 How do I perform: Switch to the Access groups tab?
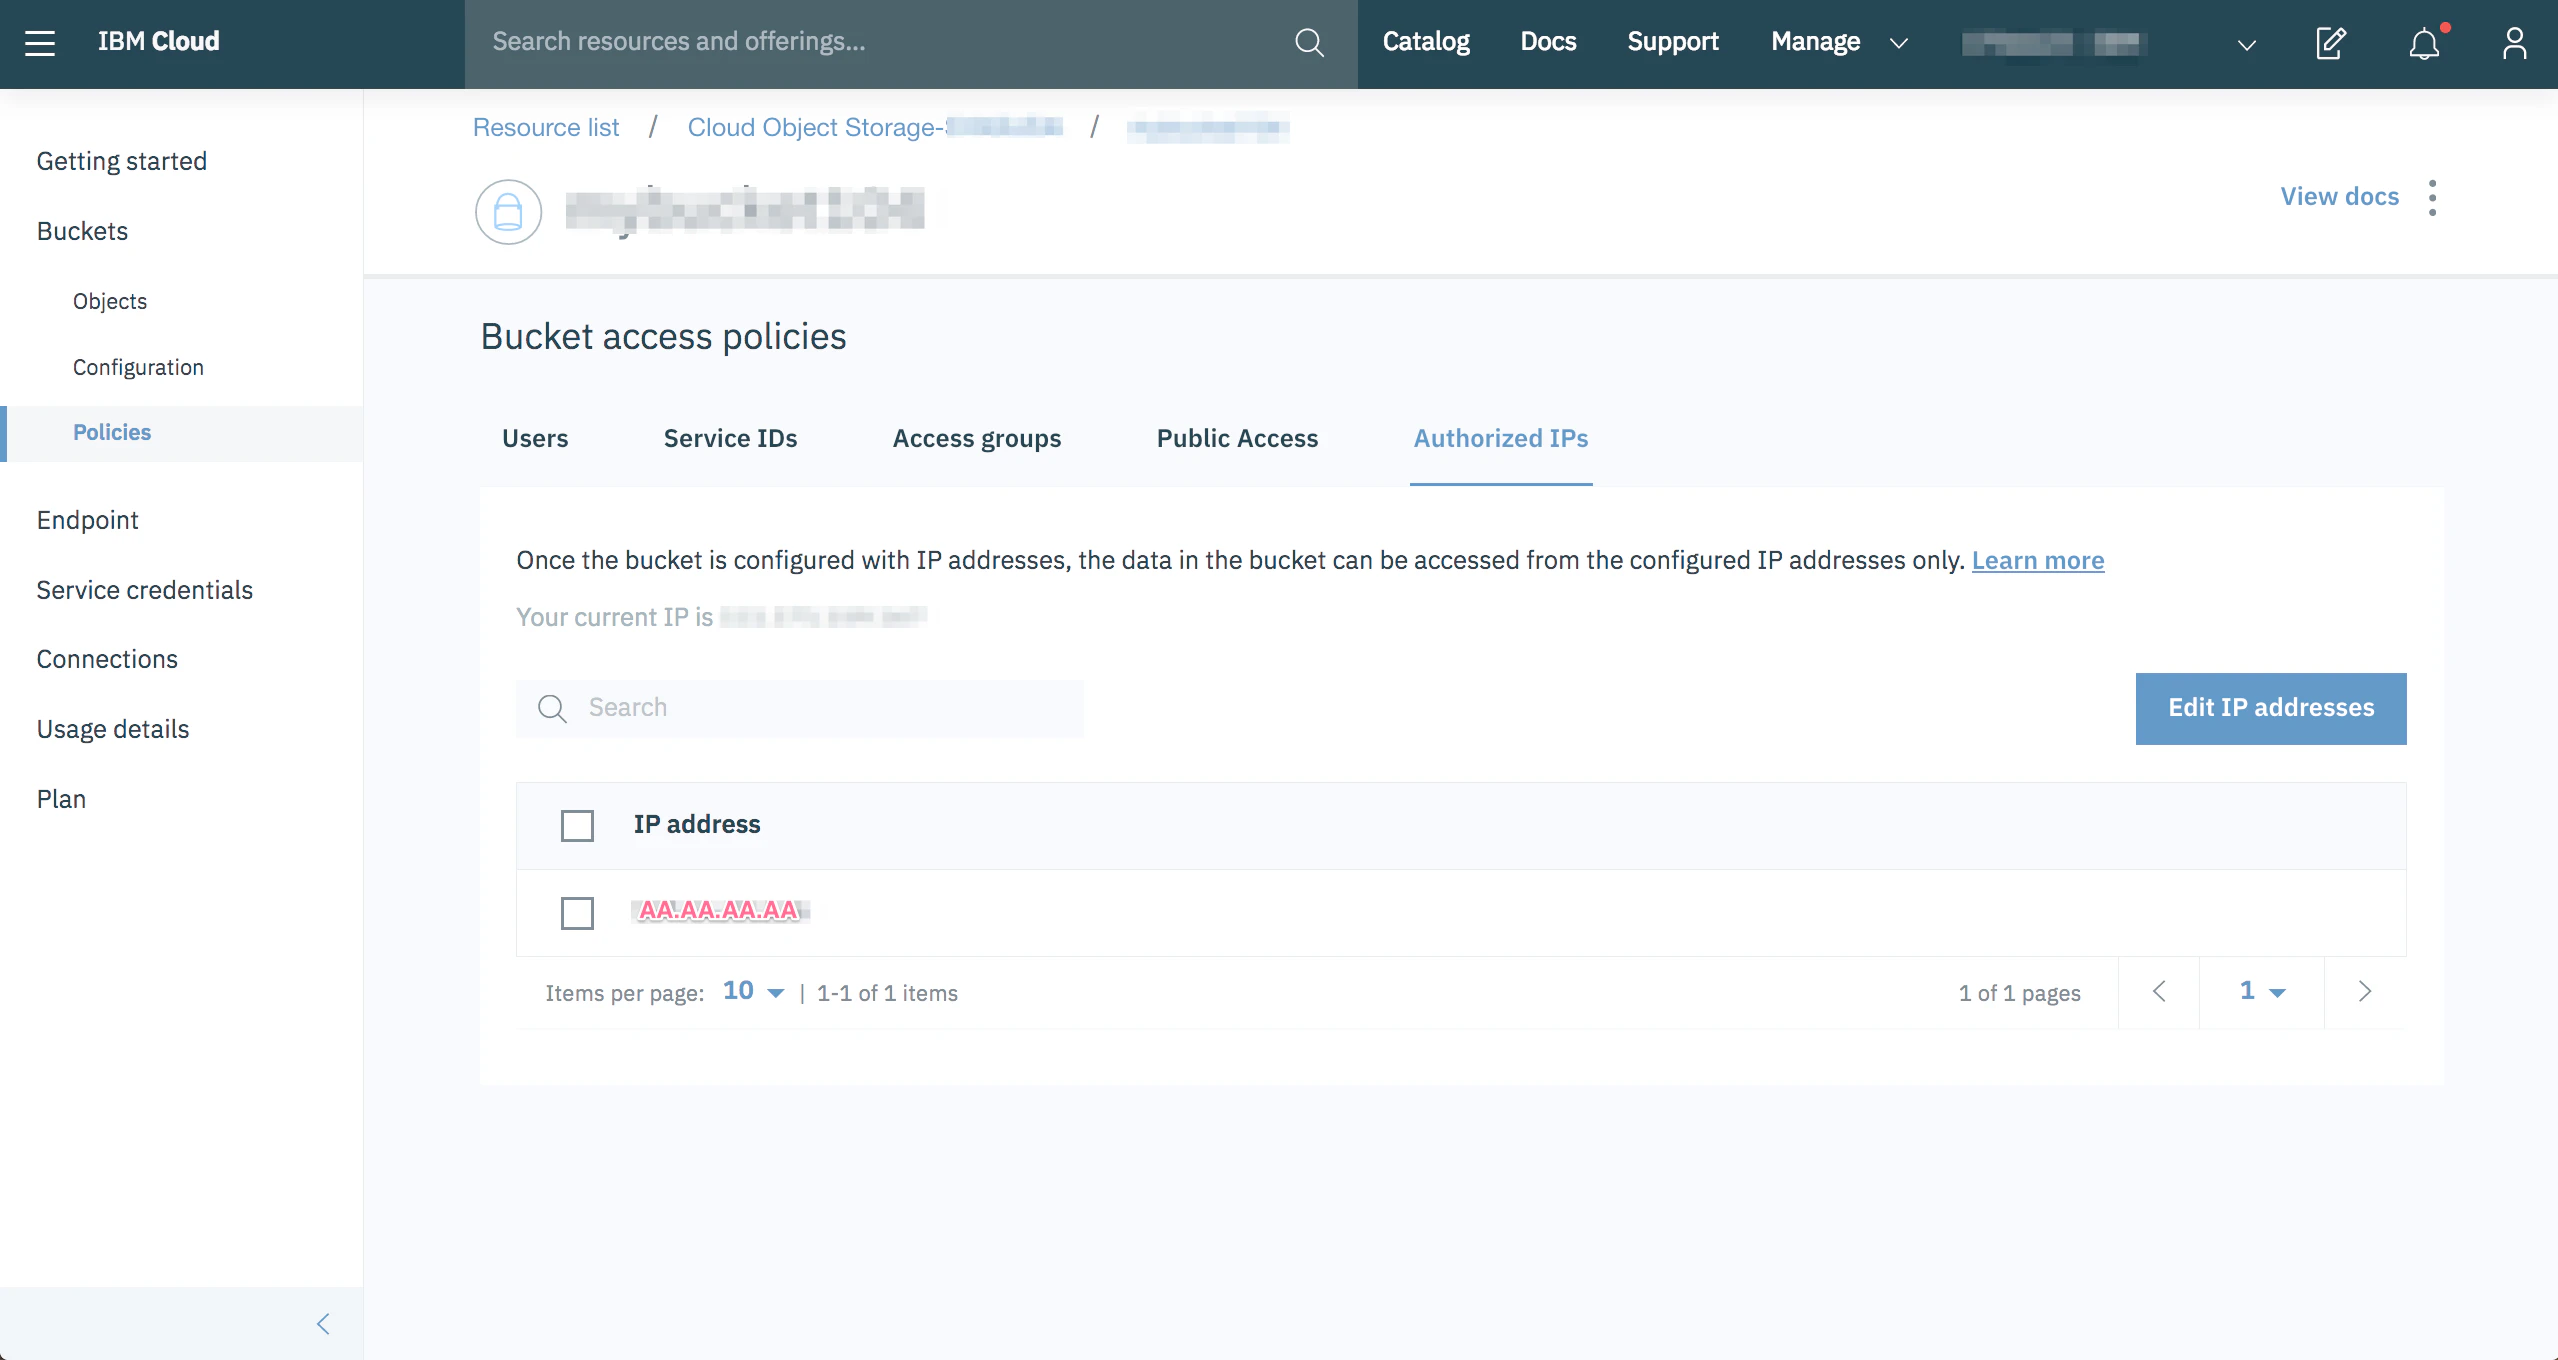977,438
